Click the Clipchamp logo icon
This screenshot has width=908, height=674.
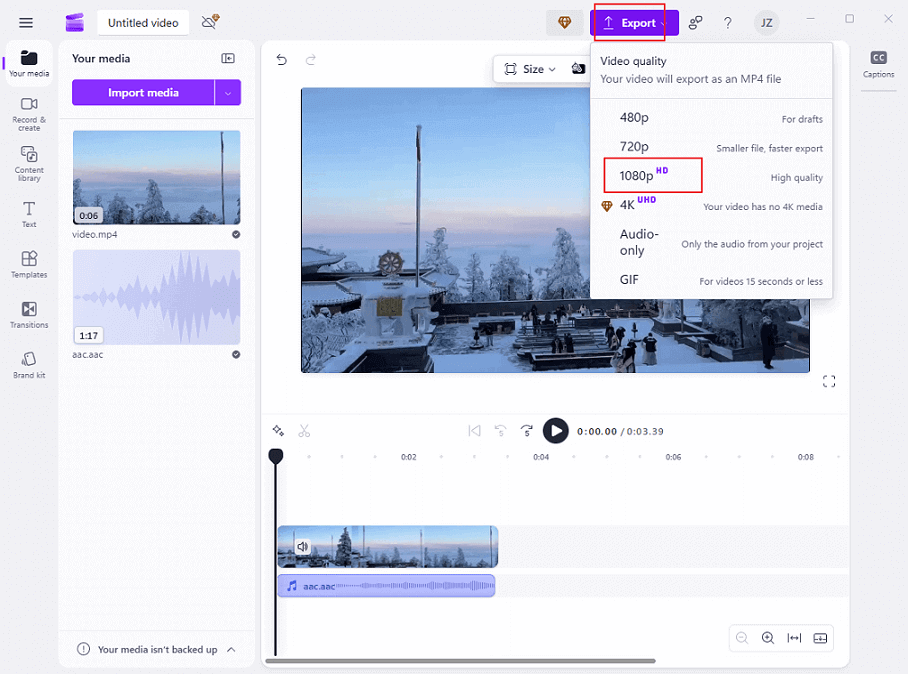[x=75, y=23]
